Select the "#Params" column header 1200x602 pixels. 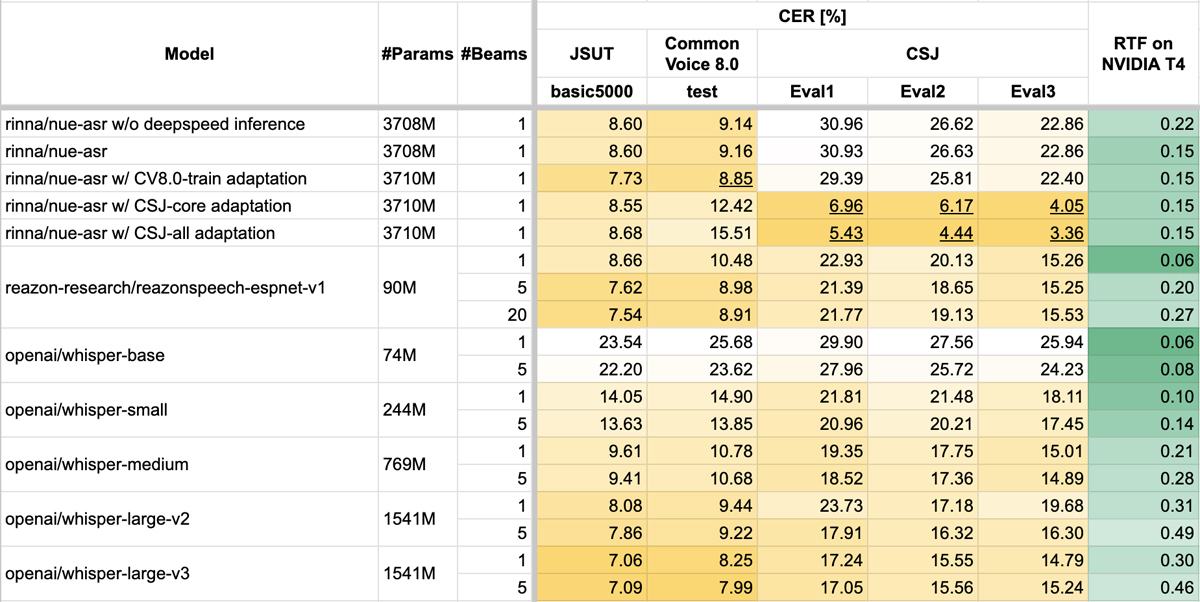coord(417,54)
